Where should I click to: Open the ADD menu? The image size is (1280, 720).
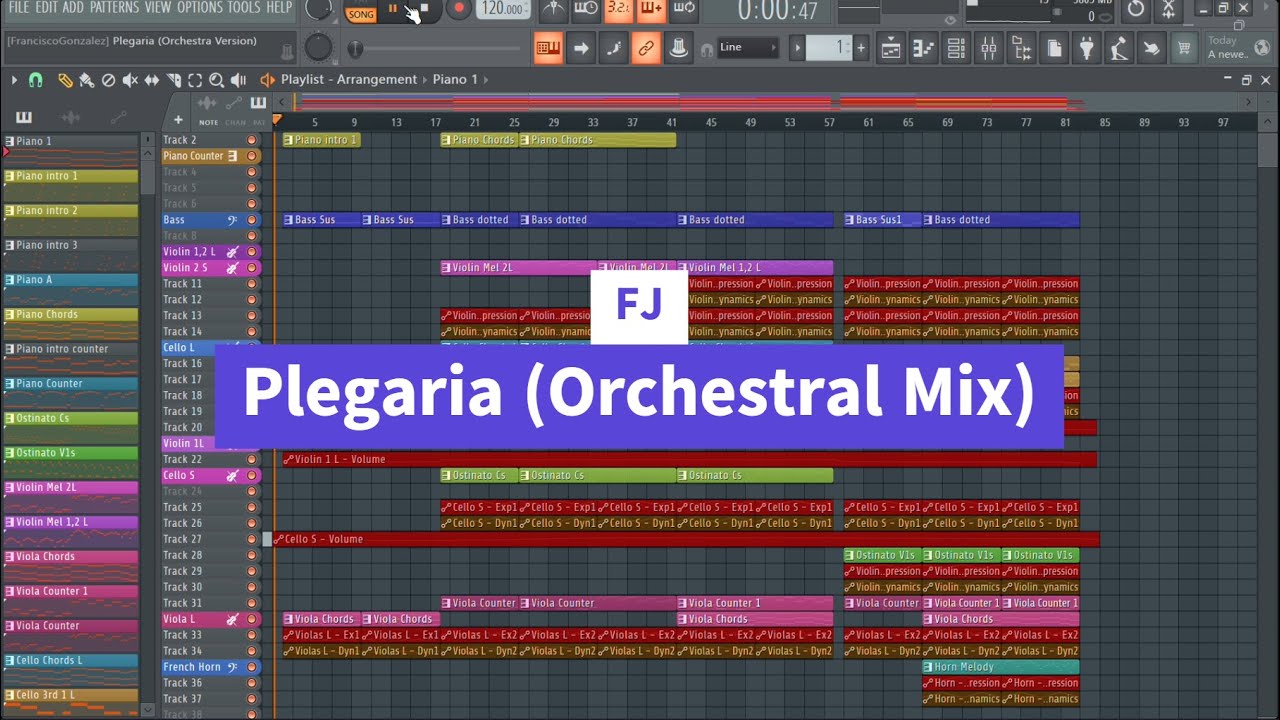click(x=73, y=8)
